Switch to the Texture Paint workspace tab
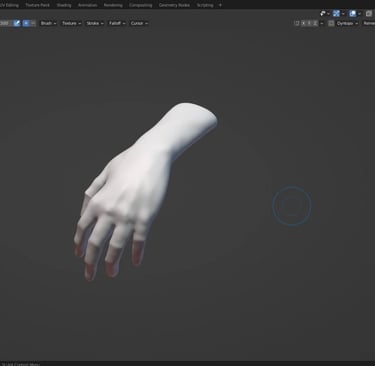The height and width of the screenshot is (366, 375). pyautogui.click(x=37, y=5)
